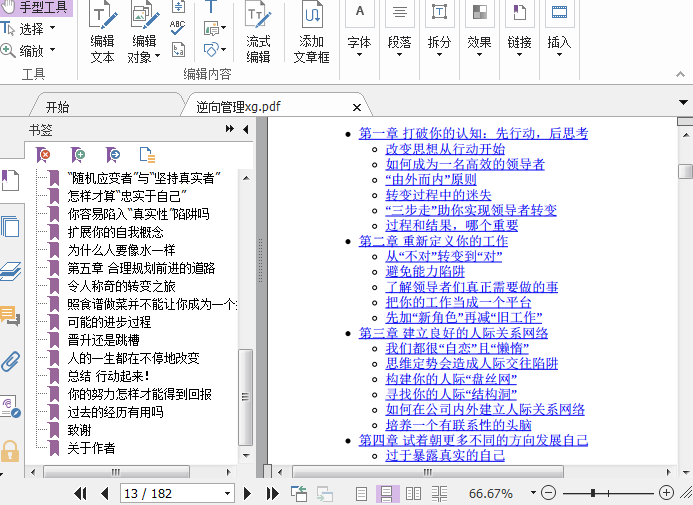Open the Security lock panel icon
693x505 pixels.
click(10, 451)
